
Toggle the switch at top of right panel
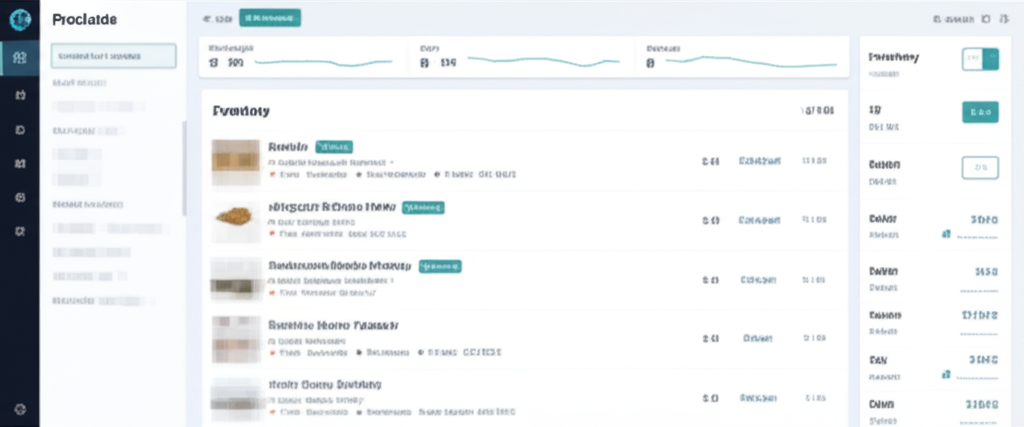click(x=980, y=59)
